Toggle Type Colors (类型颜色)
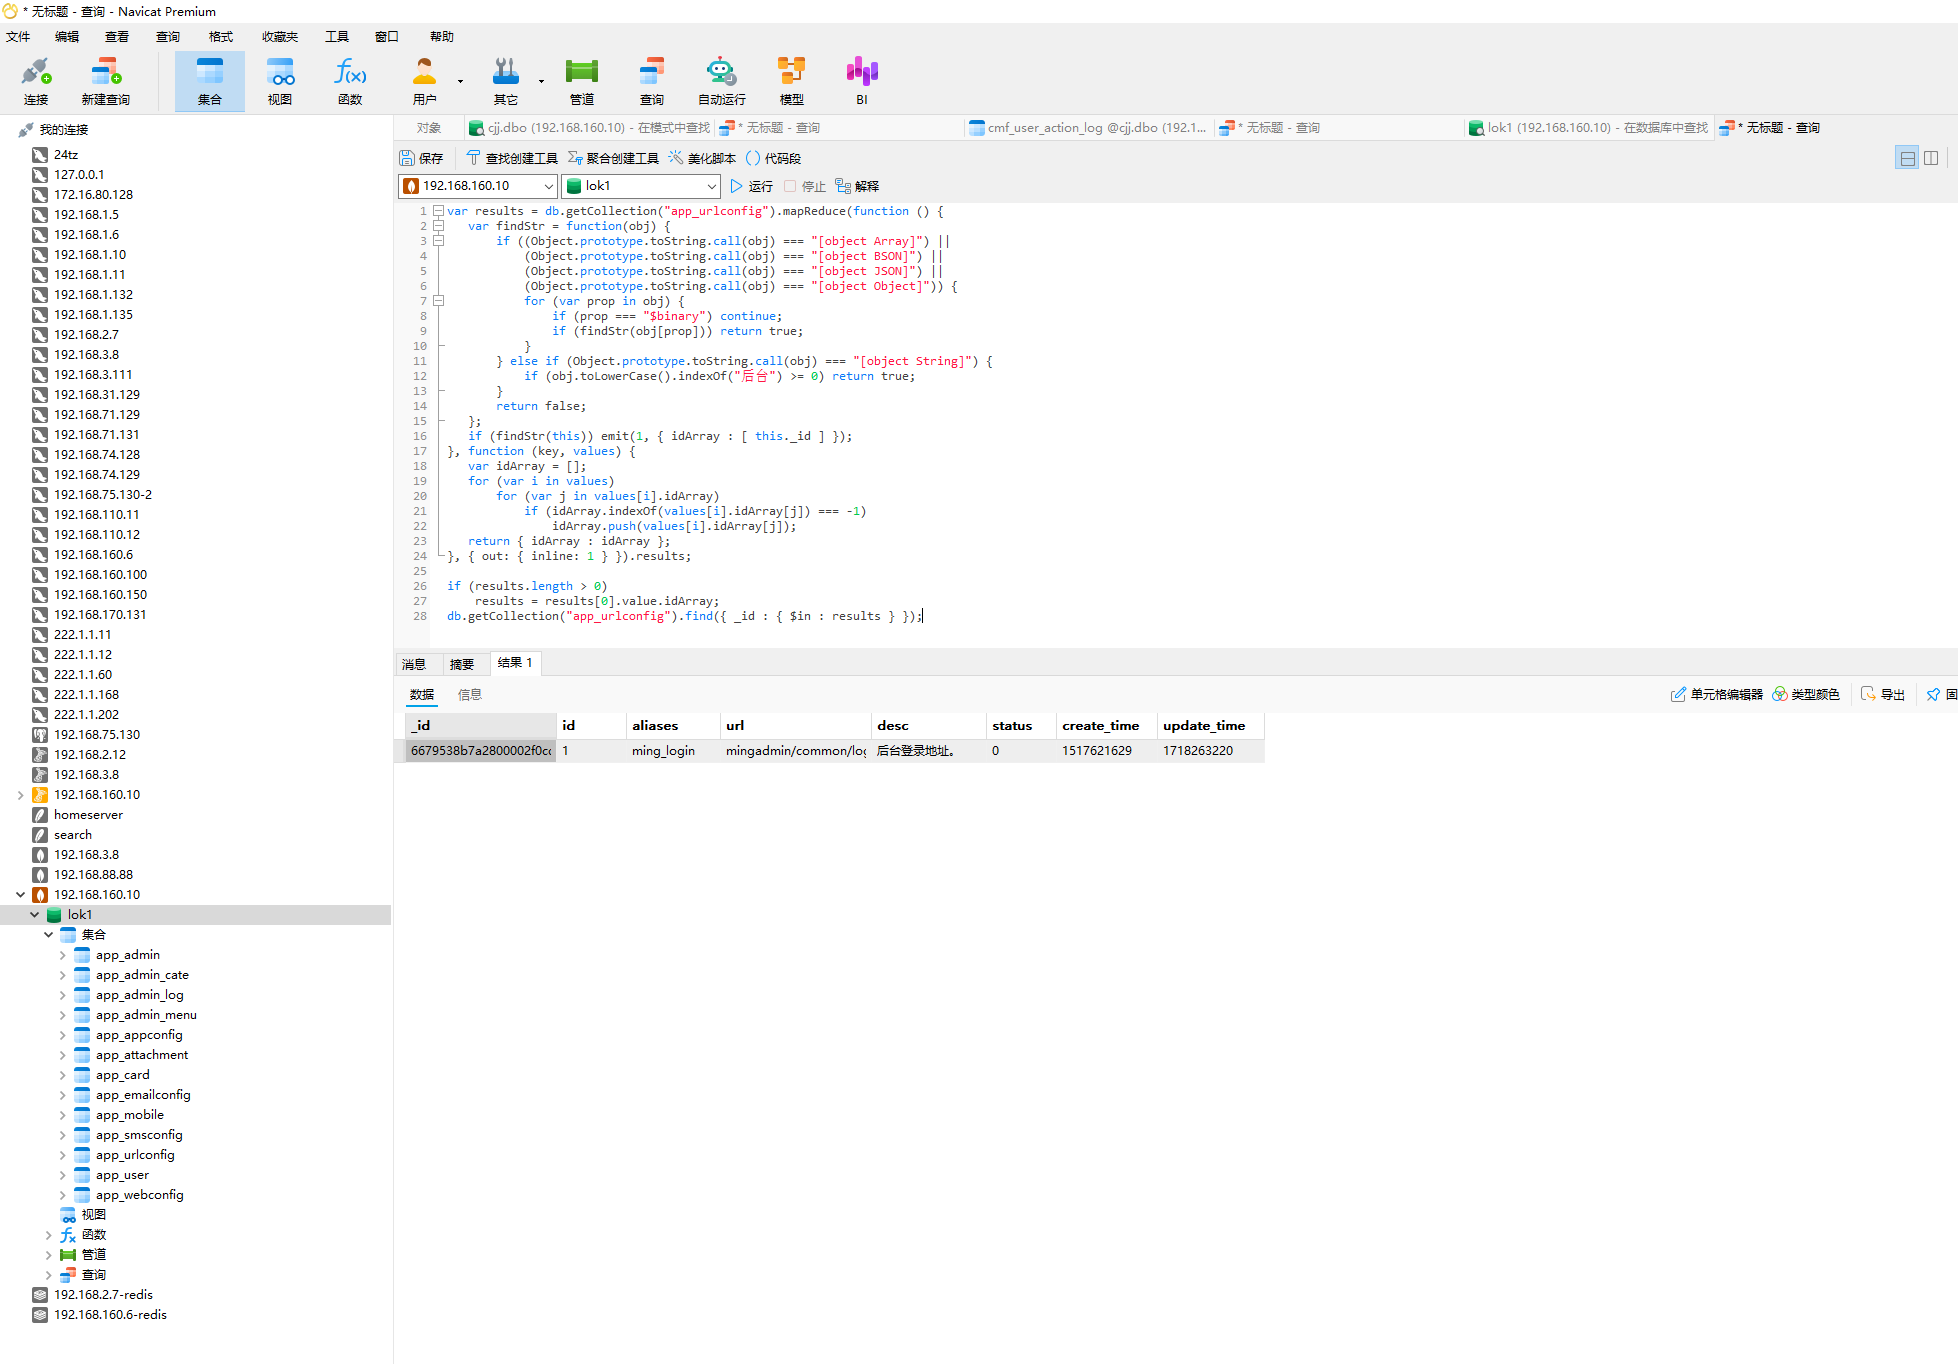Viewport: 1958px width, 1364px height. pyautogui.click(x=1806, y=694)
